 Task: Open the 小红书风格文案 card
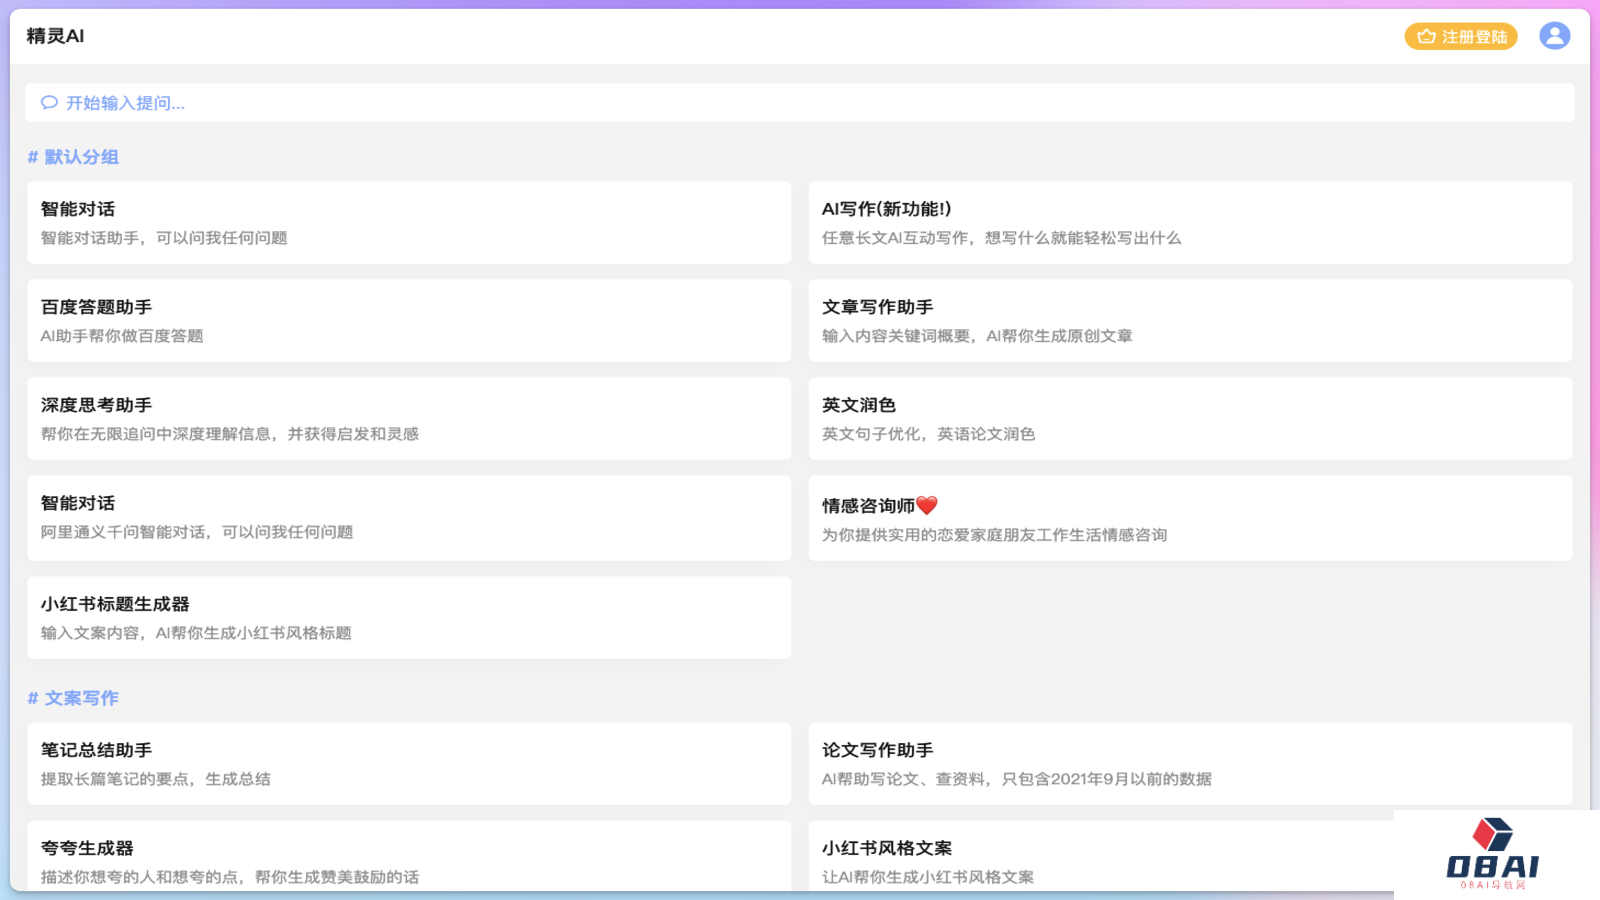(x=1100, y=858)
